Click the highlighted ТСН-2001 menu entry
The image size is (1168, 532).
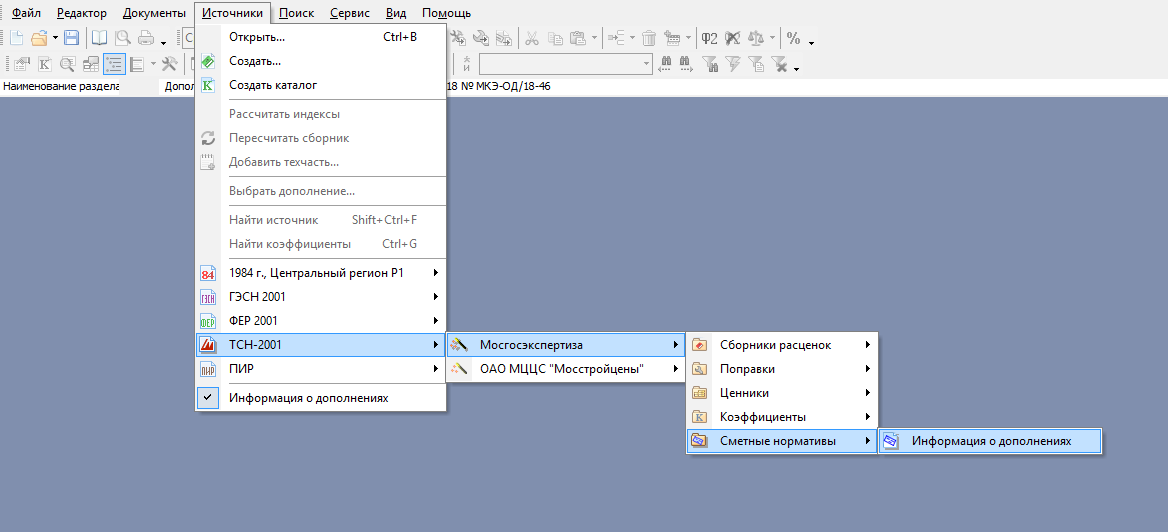click(321, 345)
